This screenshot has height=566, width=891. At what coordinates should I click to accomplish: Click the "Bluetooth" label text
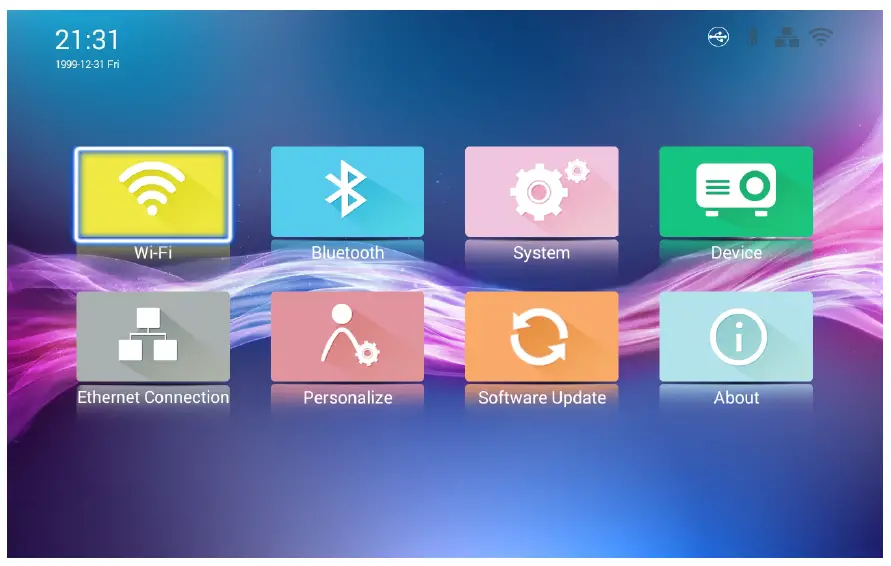point(347,252)
